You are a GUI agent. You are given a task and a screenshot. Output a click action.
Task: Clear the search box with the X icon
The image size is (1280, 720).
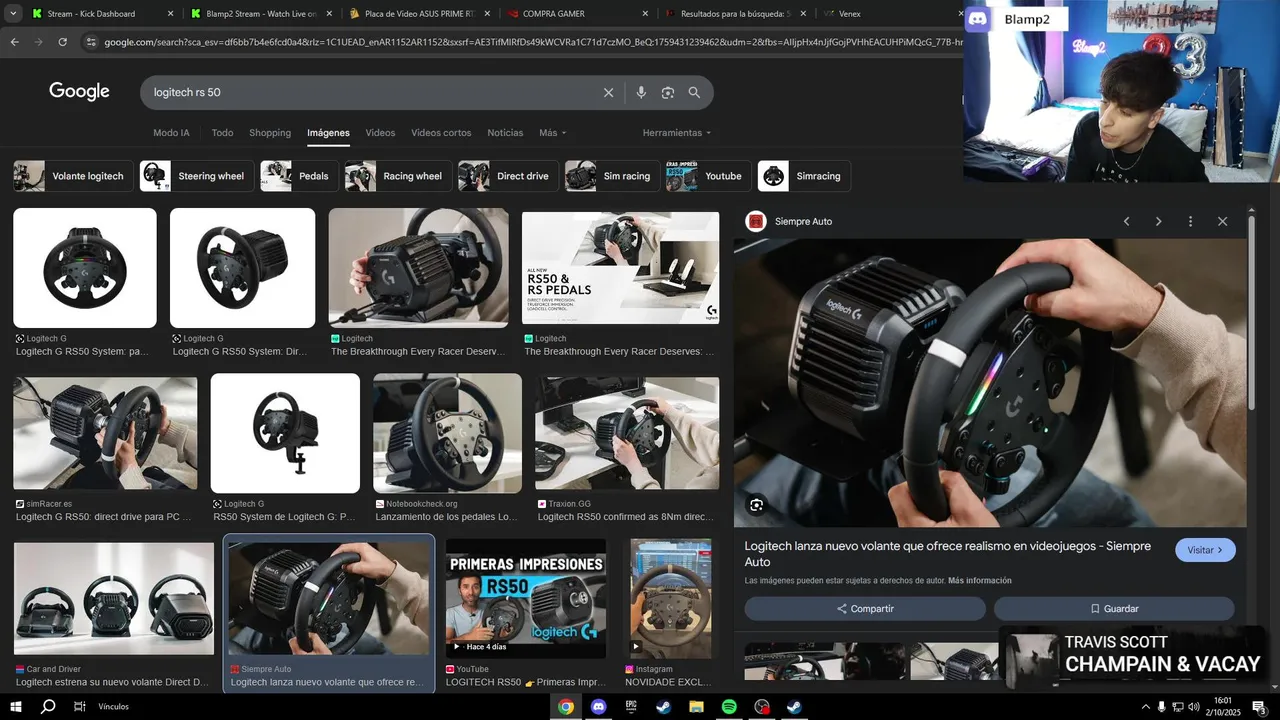608,92
